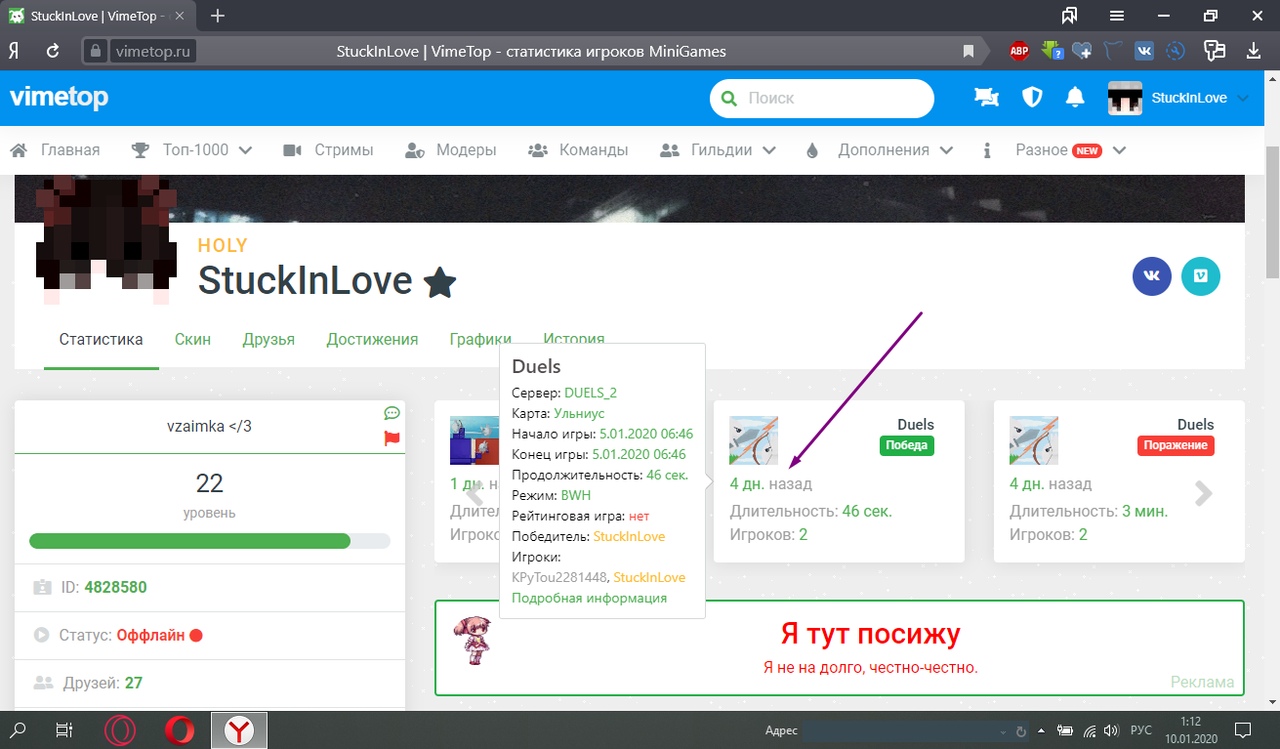Open a new browser tab
This screenshot has height=749, width=1280.
point(218,16)
